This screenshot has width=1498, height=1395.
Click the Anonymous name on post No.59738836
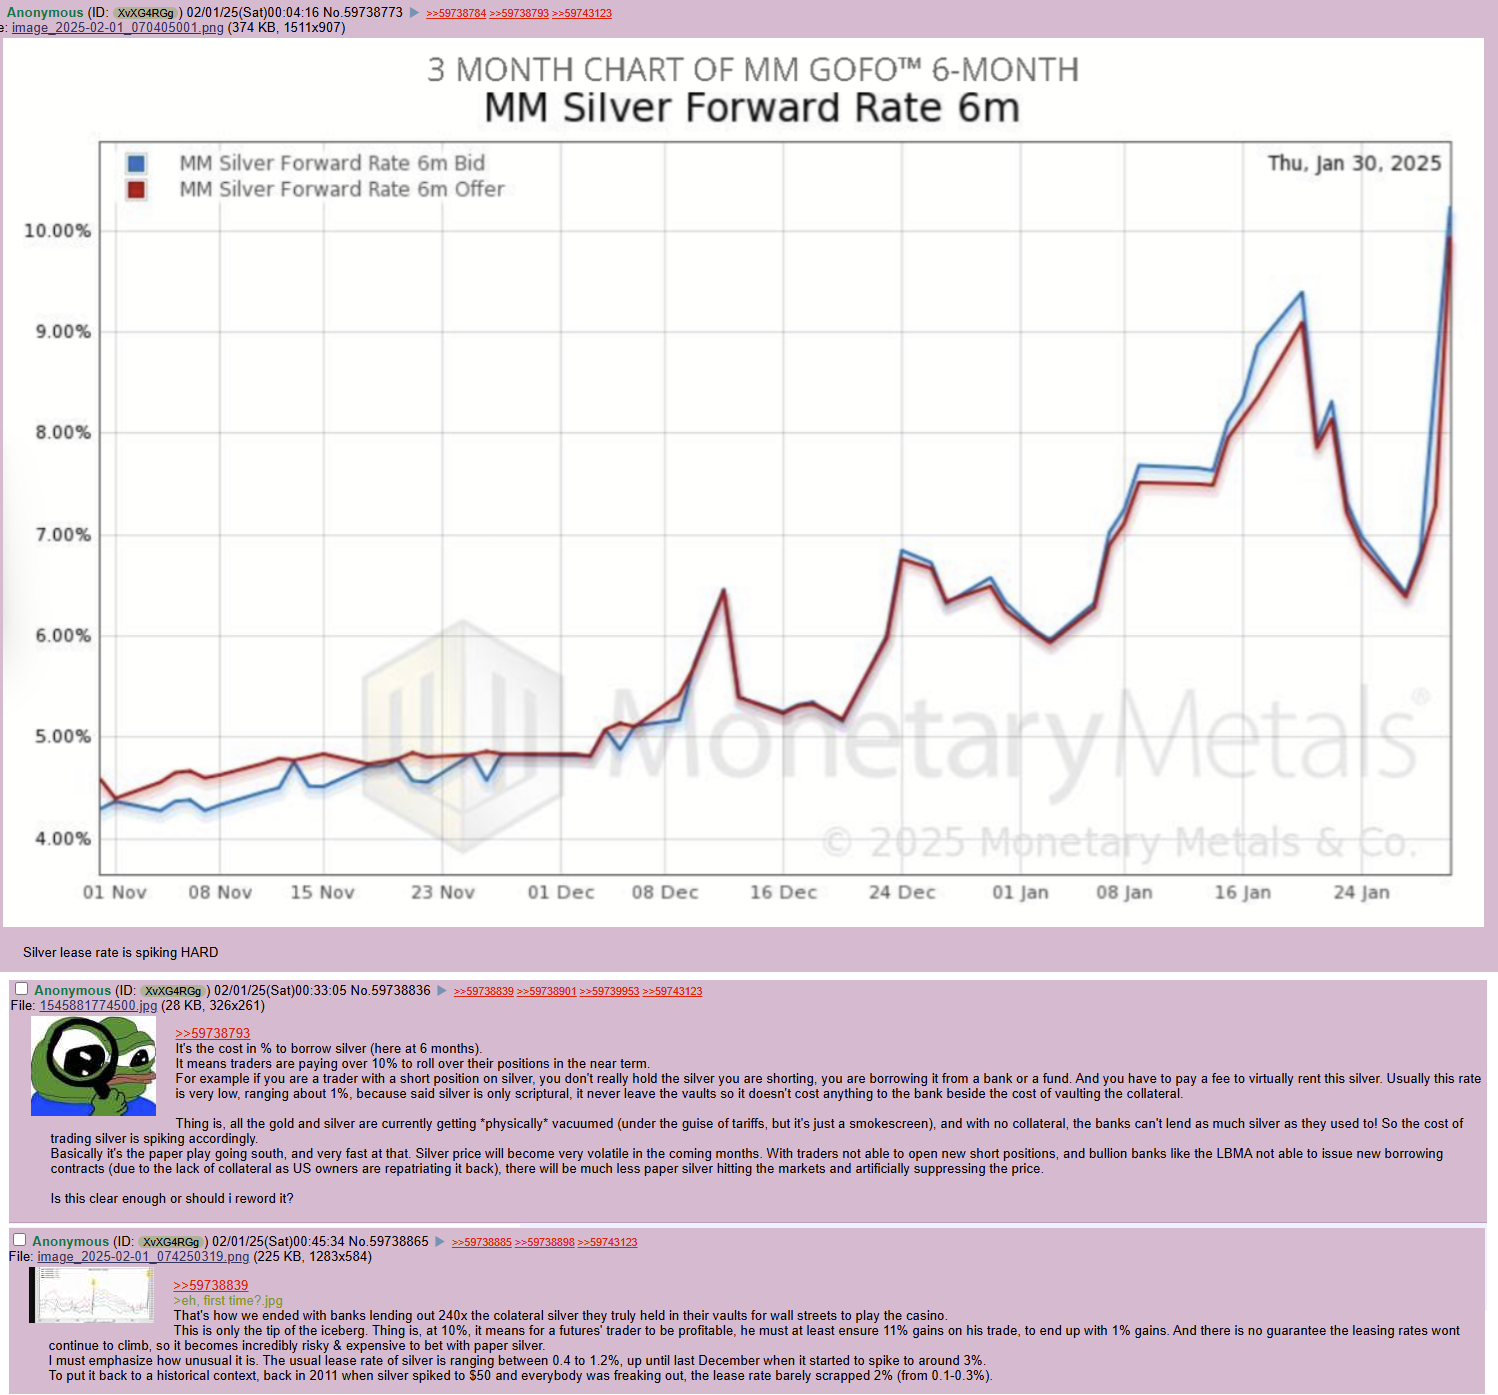coord(73,991)
